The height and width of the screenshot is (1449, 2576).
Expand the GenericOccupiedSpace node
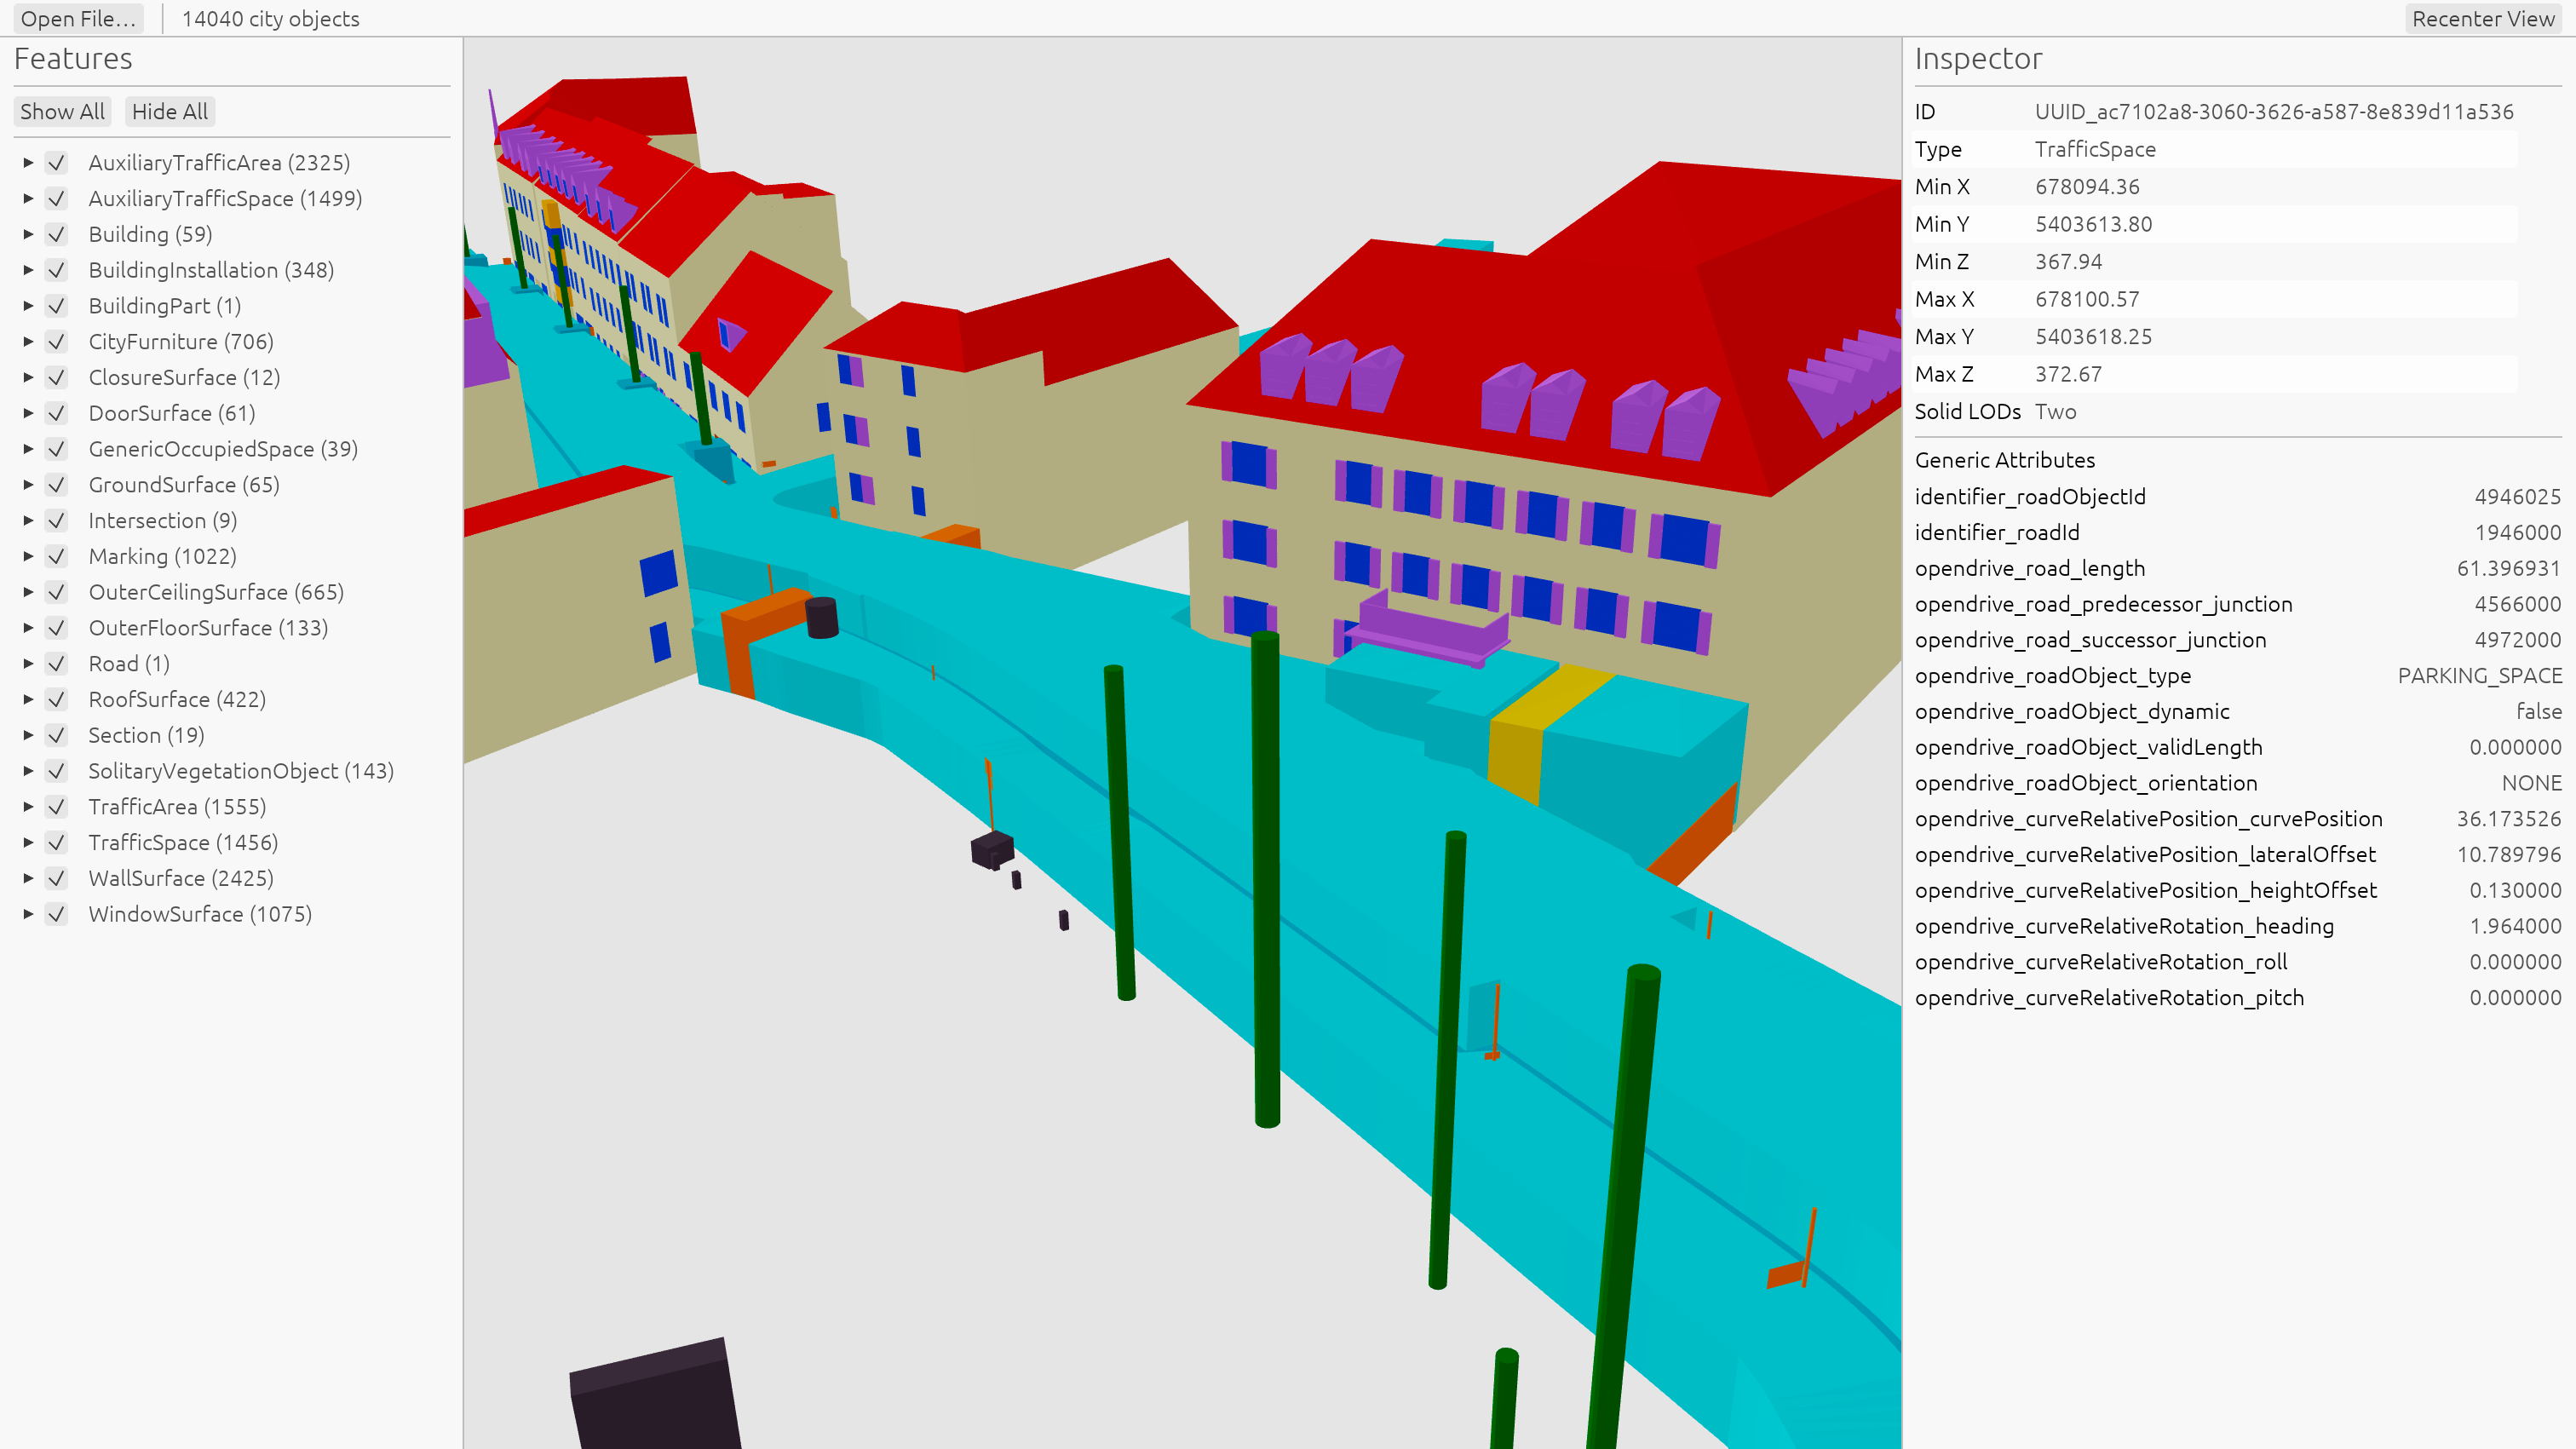click(x=28, y=449)
